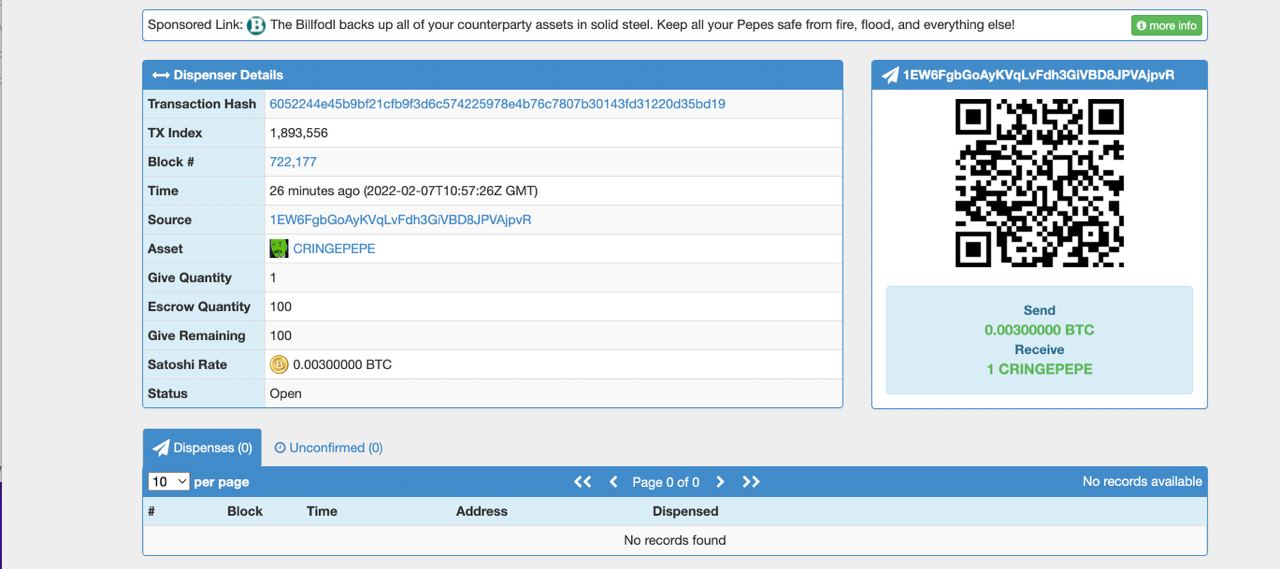Viewport: 1280px width, 569px height.
Task: Click the green 1 CRINGEPEPE receive text
Action: click(x=1039, y=369)
